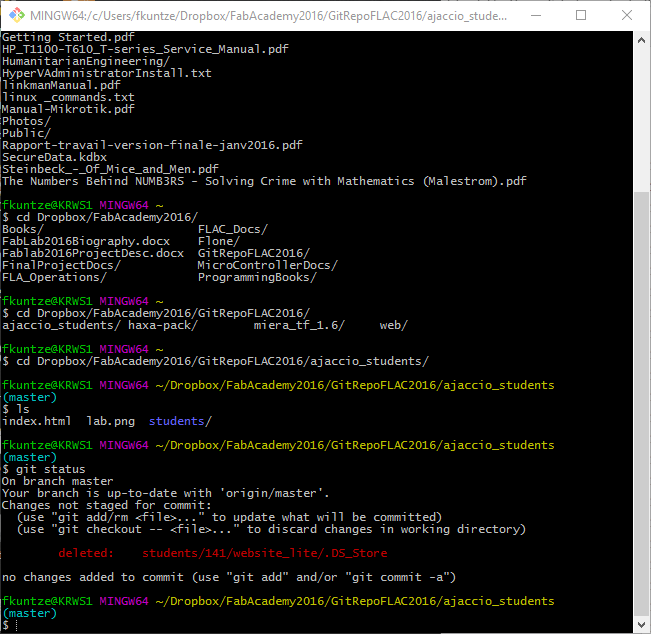The width and height of the screenshot is (651, 634).
Task: Click "up-to-date with 'origin/master'" line
Action: click(x=165, y=493)
